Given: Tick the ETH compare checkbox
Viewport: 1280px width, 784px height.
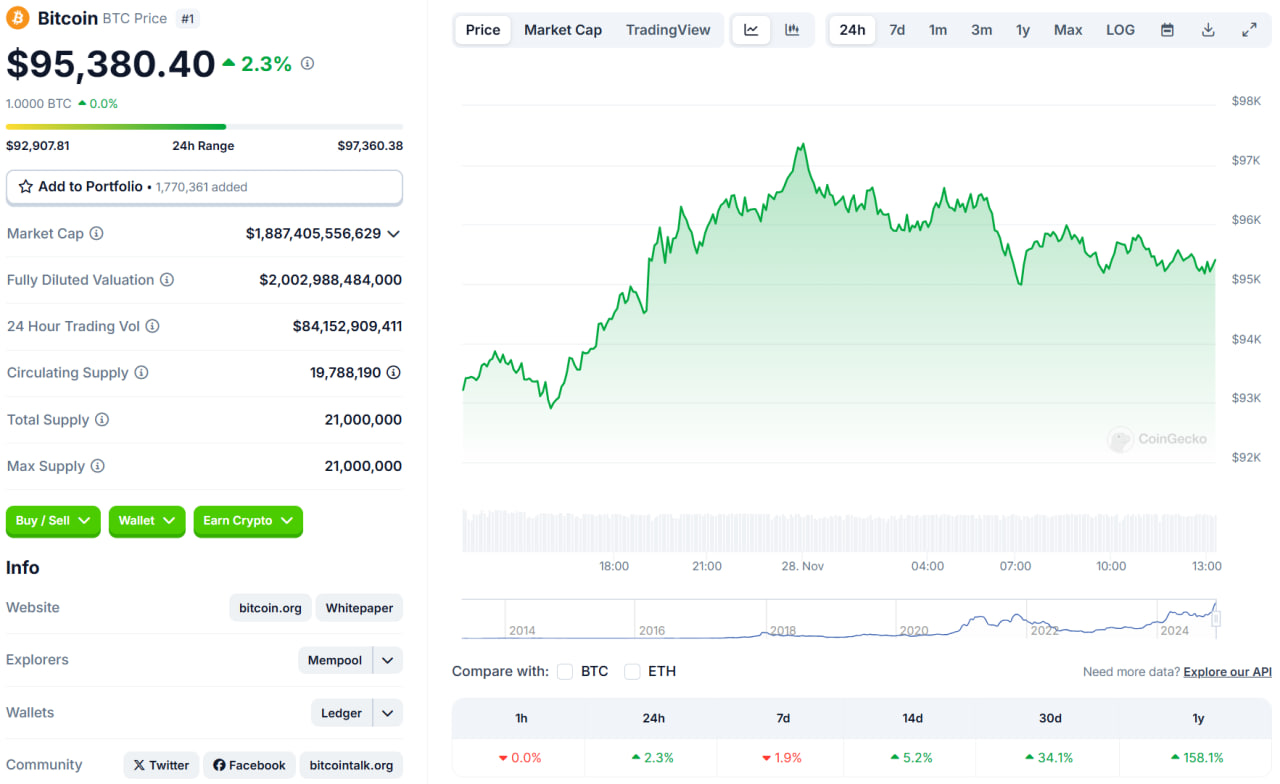Looking at the screenshot, I should click(632, 672).
